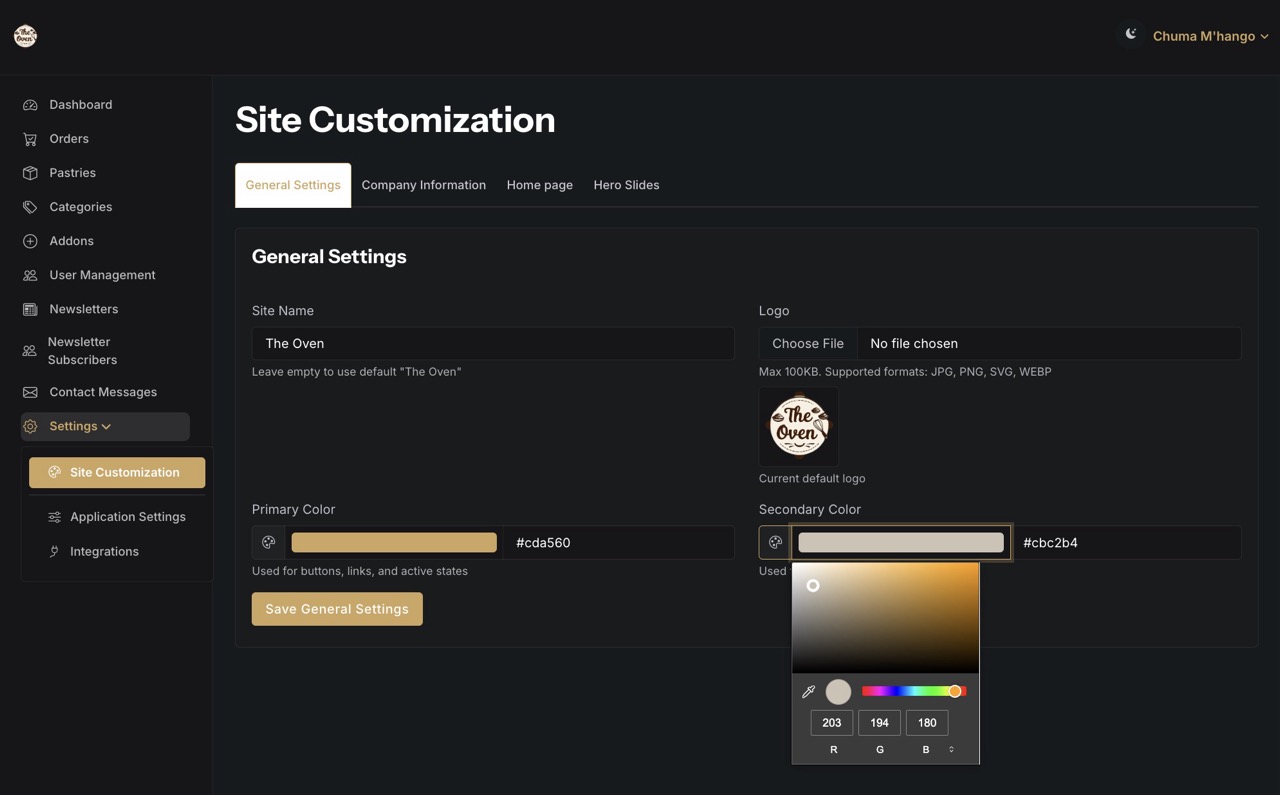The height and width of the screenshot is (795, 1280).
Task: Switch to the Company Information tab
Action: click(423, 185)
